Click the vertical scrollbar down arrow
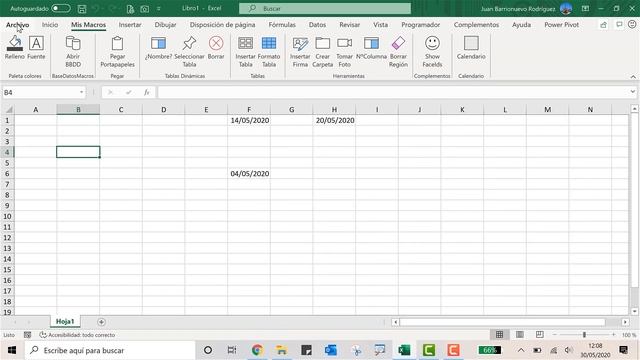 click(x=634, y=311)
